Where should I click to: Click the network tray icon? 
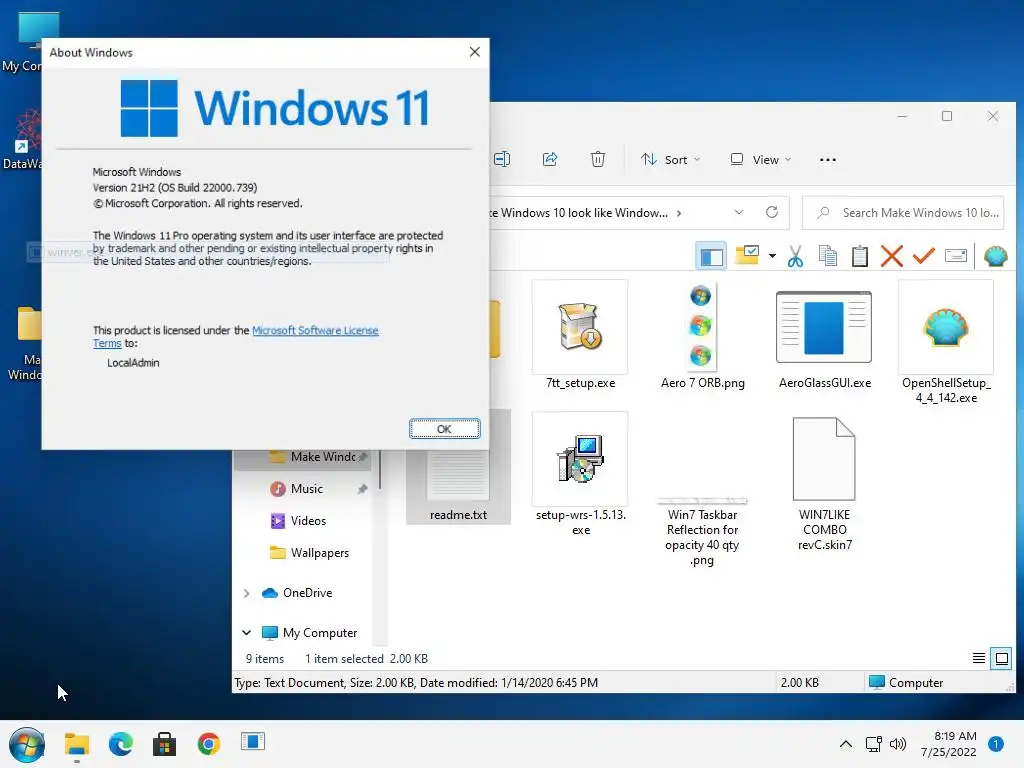coord(873,744)
